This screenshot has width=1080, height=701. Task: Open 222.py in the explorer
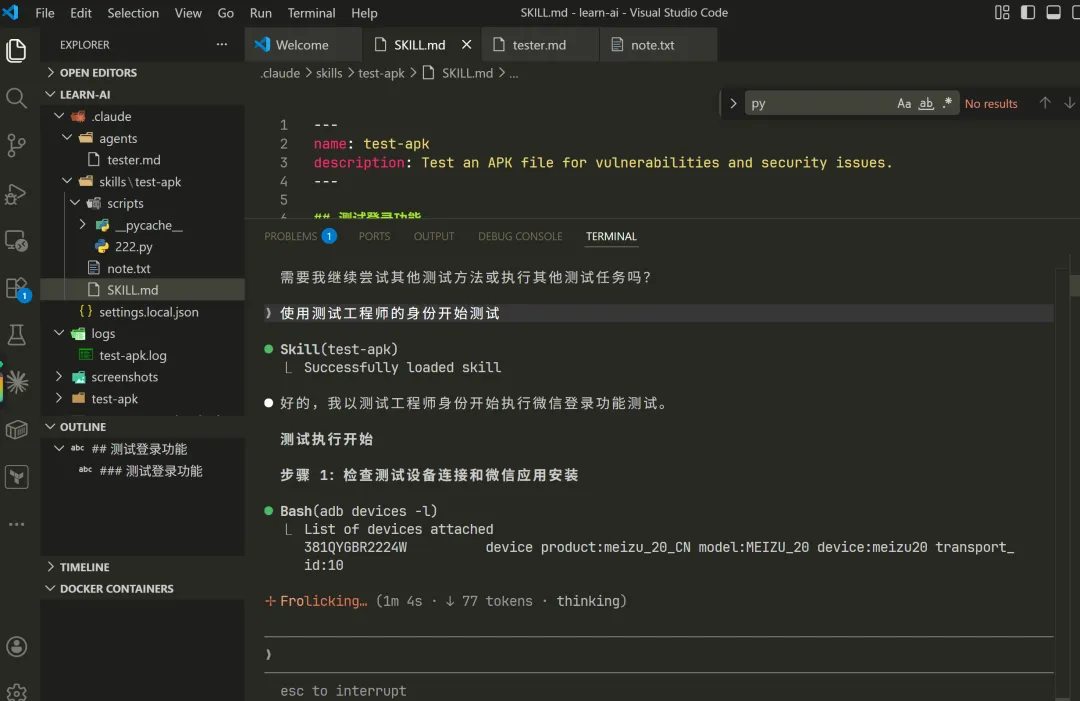point(133,247)
